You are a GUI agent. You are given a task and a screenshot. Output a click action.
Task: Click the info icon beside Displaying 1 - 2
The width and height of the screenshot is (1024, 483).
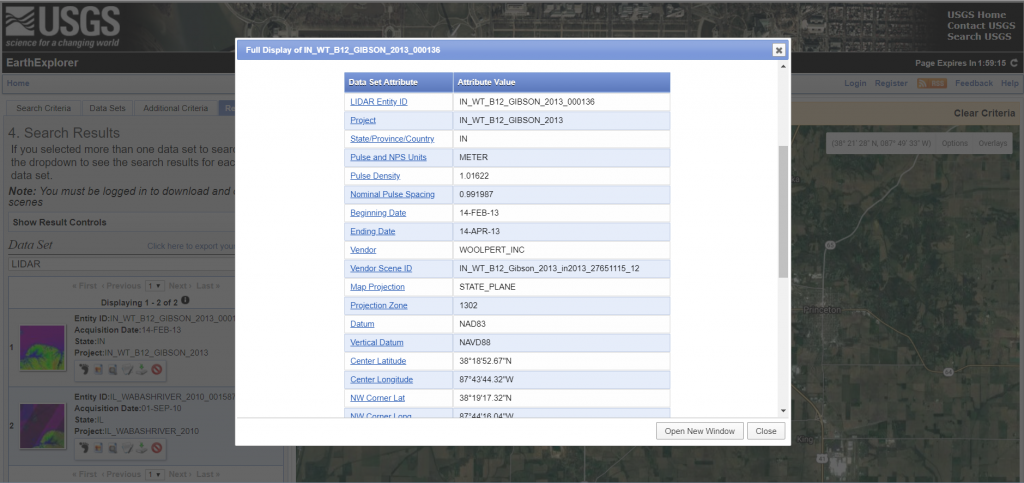point(185,300)
